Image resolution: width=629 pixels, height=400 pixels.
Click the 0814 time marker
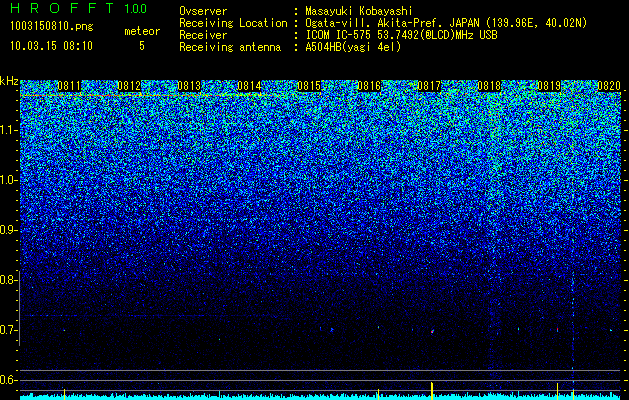tap(249, 86)
